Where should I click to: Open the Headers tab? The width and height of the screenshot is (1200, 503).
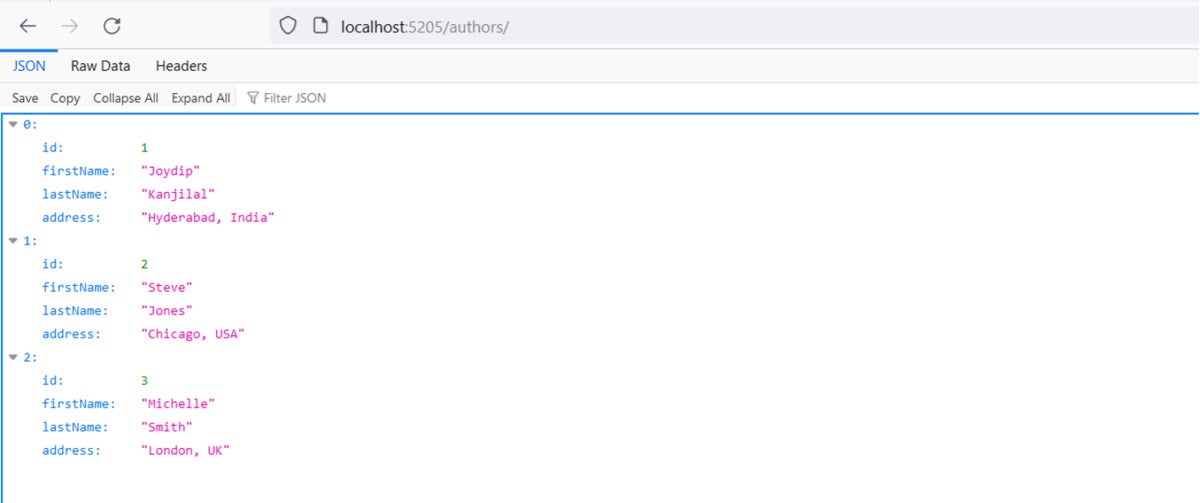(x=181, y=66)
